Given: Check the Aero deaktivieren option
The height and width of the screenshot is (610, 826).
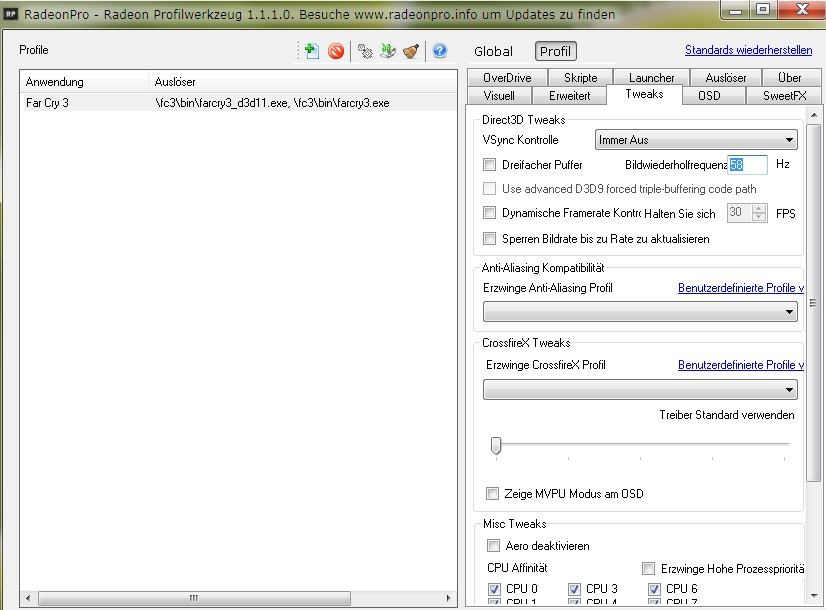Looking at the screenshot, I should tap(493, 546).
